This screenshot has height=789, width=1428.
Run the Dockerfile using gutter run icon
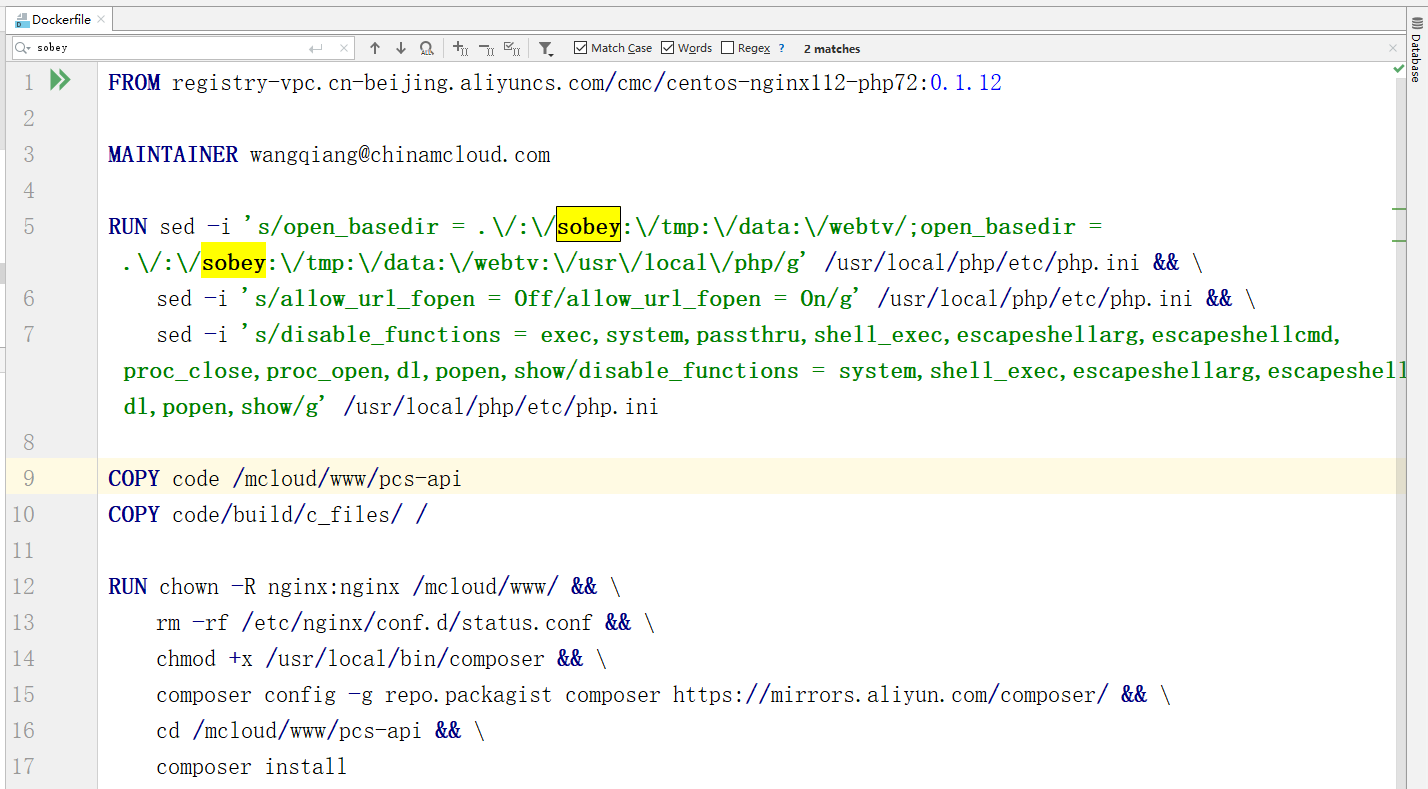[60, 81]
